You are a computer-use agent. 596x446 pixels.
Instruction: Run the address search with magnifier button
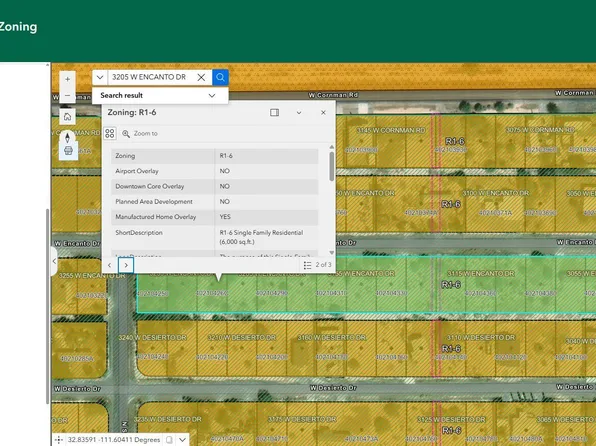[x=220, y=77]
